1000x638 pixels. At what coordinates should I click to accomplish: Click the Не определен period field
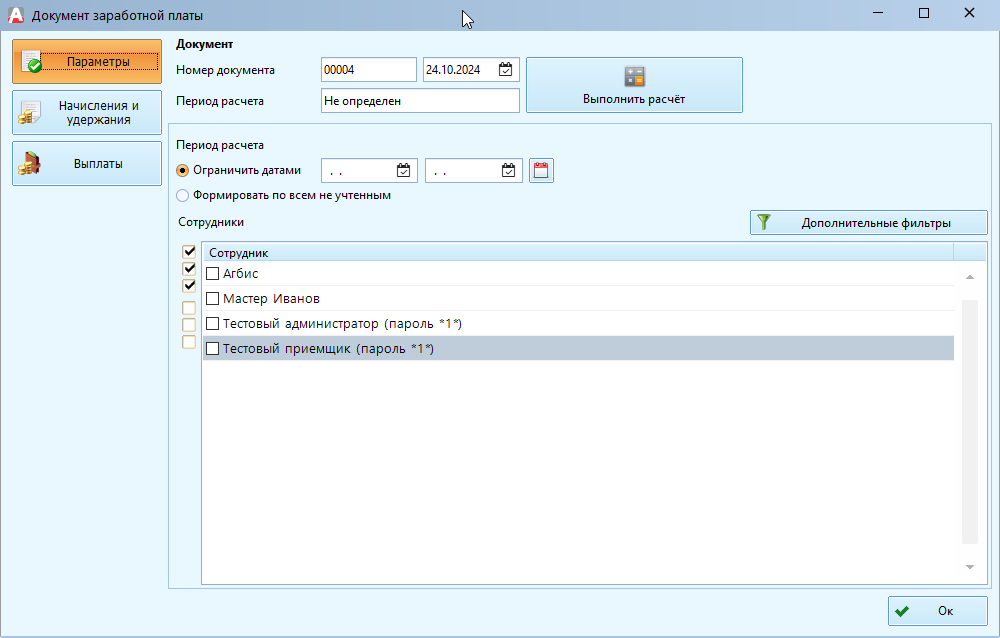(x=419, y=101)
